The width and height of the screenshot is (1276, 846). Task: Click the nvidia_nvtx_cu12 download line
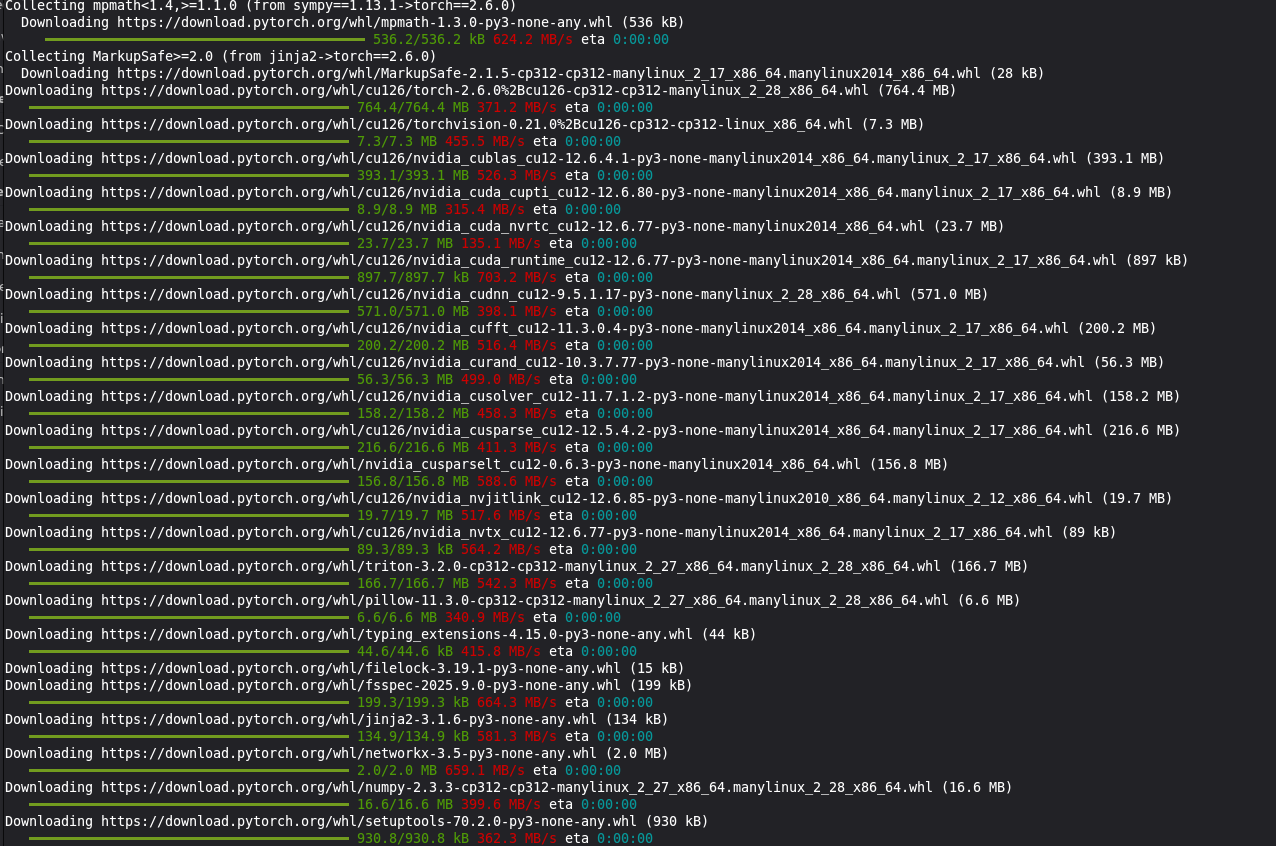[561, 532]
